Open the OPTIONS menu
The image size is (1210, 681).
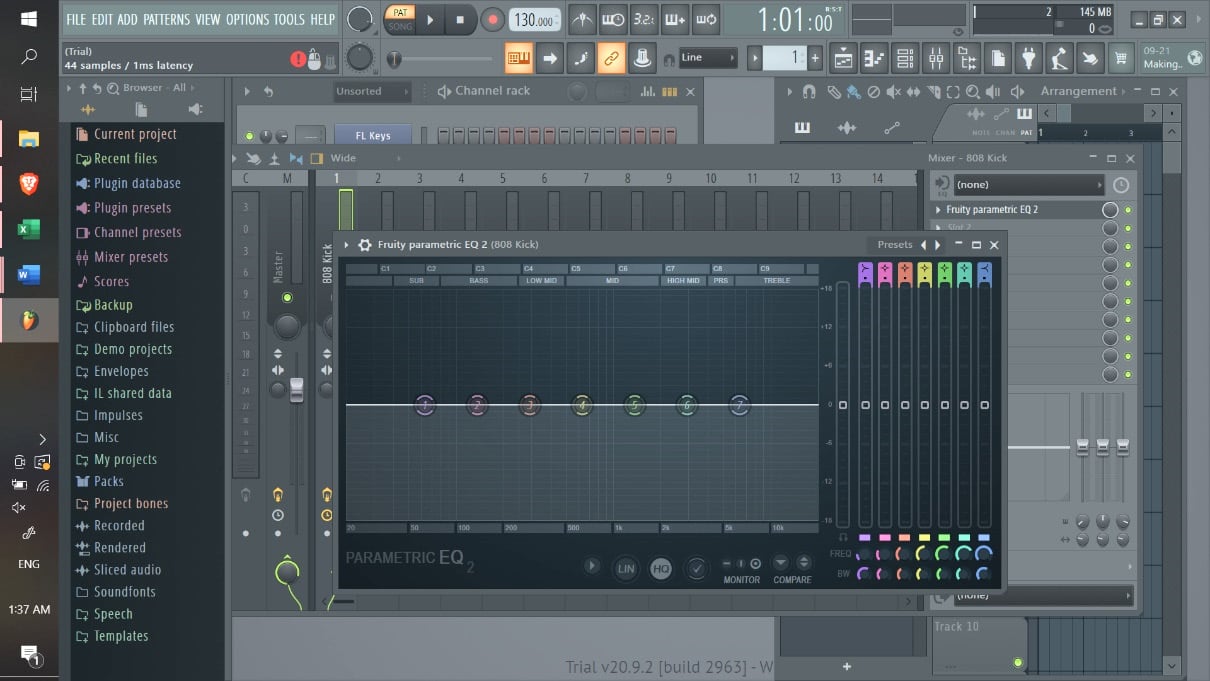click(x=247, y=19)
